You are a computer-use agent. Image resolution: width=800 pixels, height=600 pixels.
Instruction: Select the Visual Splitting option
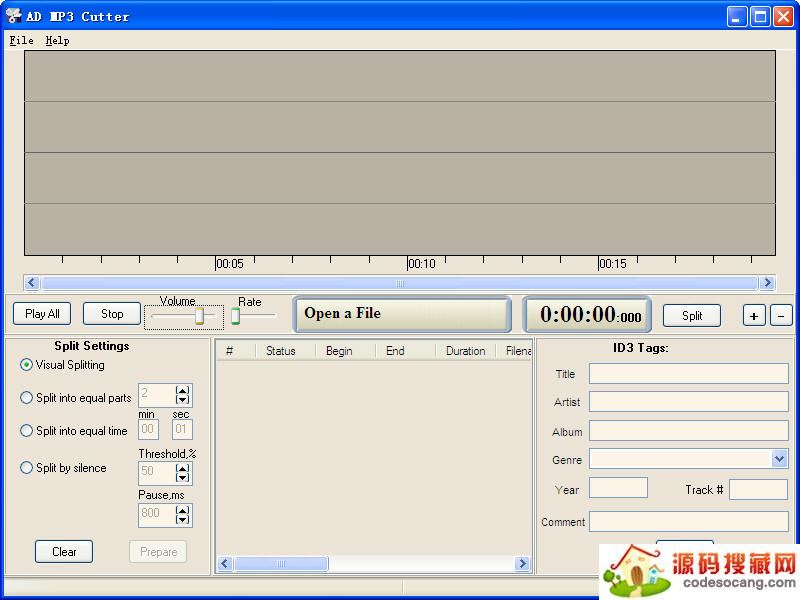[x=27, y=365]
